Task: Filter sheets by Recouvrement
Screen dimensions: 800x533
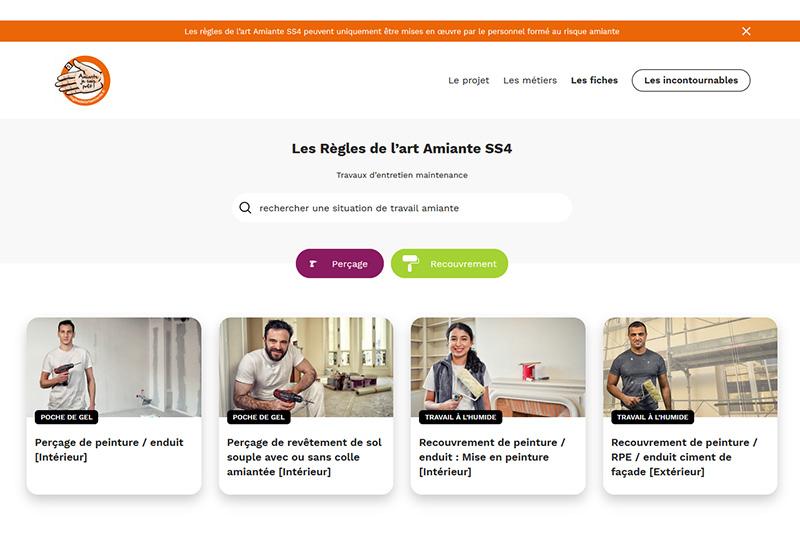Action: click(449, 263)
